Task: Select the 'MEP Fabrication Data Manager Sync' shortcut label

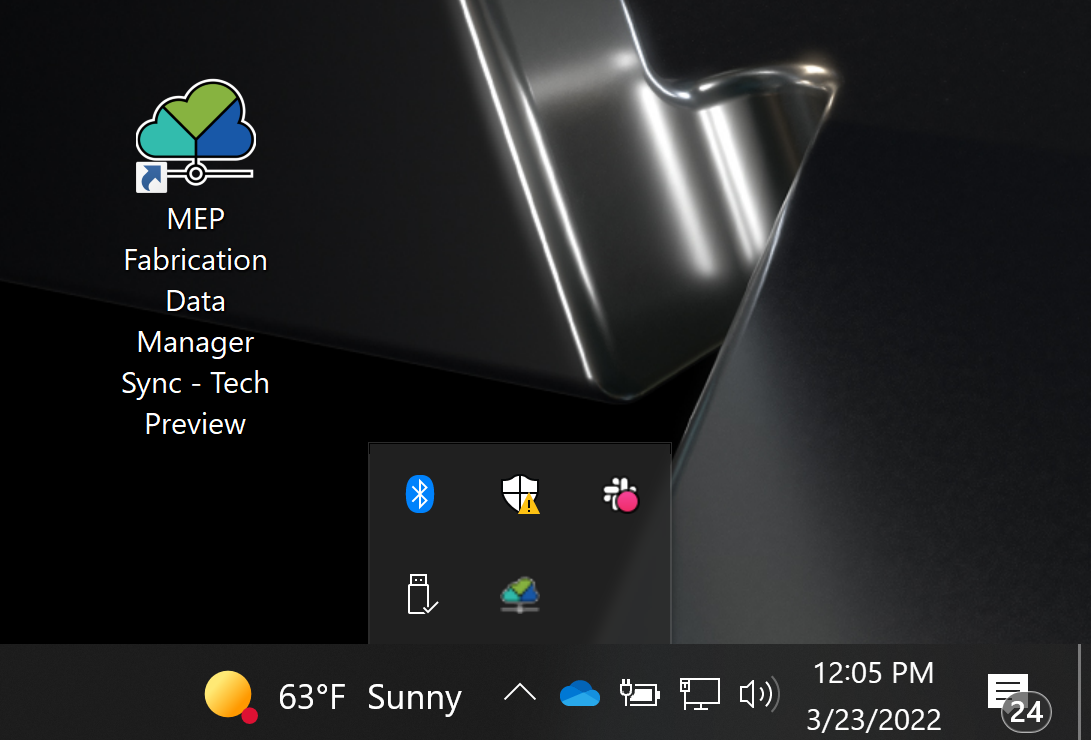Action: [195, 321]
